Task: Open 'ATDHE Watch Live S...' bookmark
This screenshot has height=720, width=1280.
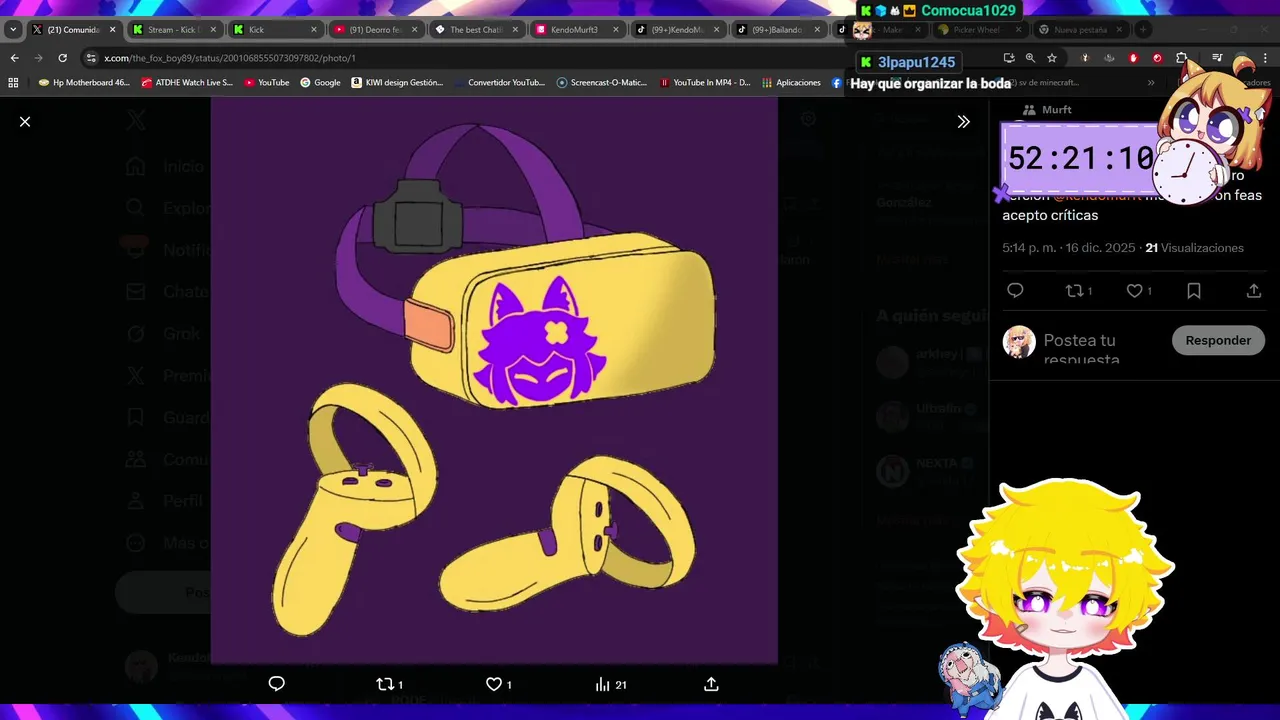Action: coord(187,82)
